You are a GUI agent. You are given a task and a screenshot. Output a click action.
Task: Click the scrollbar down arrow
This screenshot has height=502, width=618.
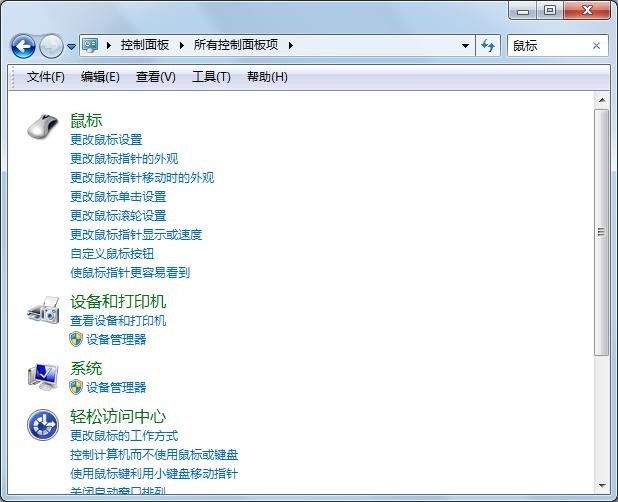coord(602,485)
